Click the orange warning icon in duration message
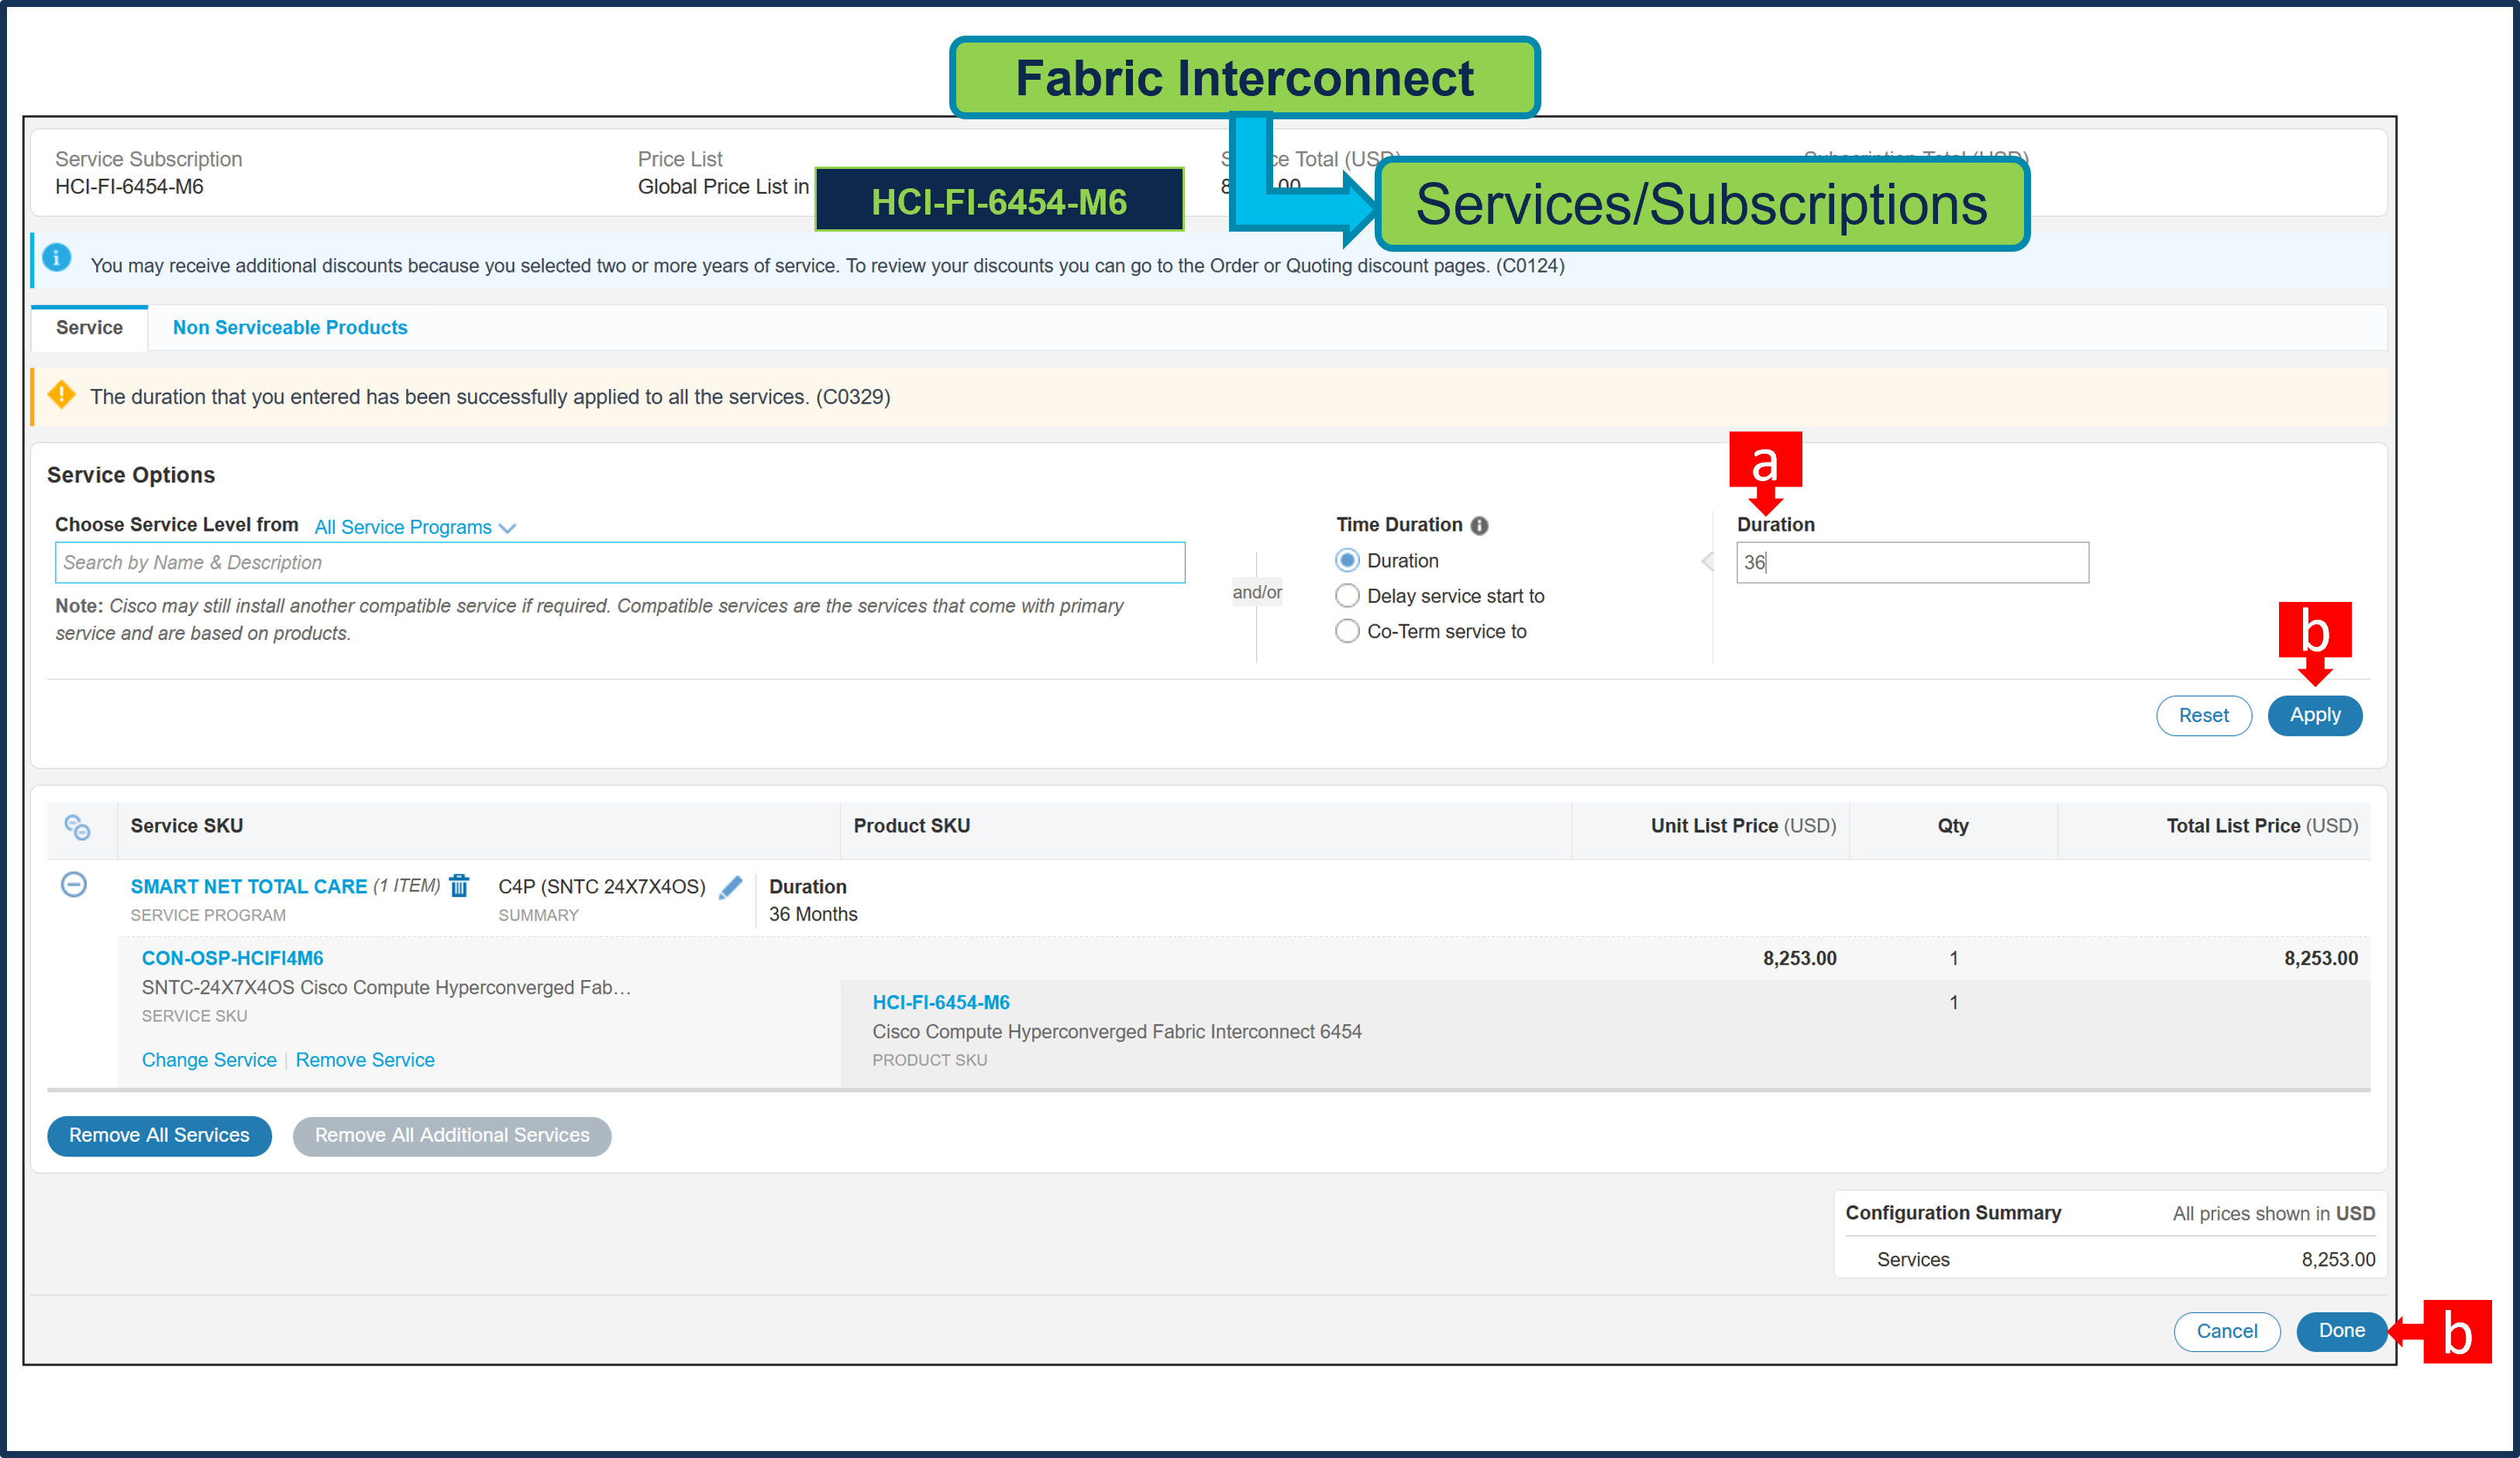 pyautogui.click(x=62, y=395)
